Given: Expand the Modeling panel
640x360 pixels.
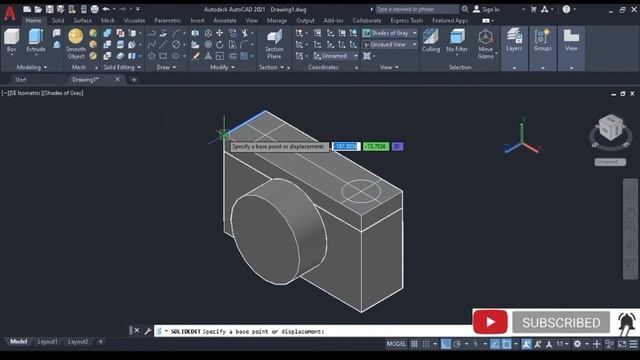Looking at the screenshot, I should 32,67.
